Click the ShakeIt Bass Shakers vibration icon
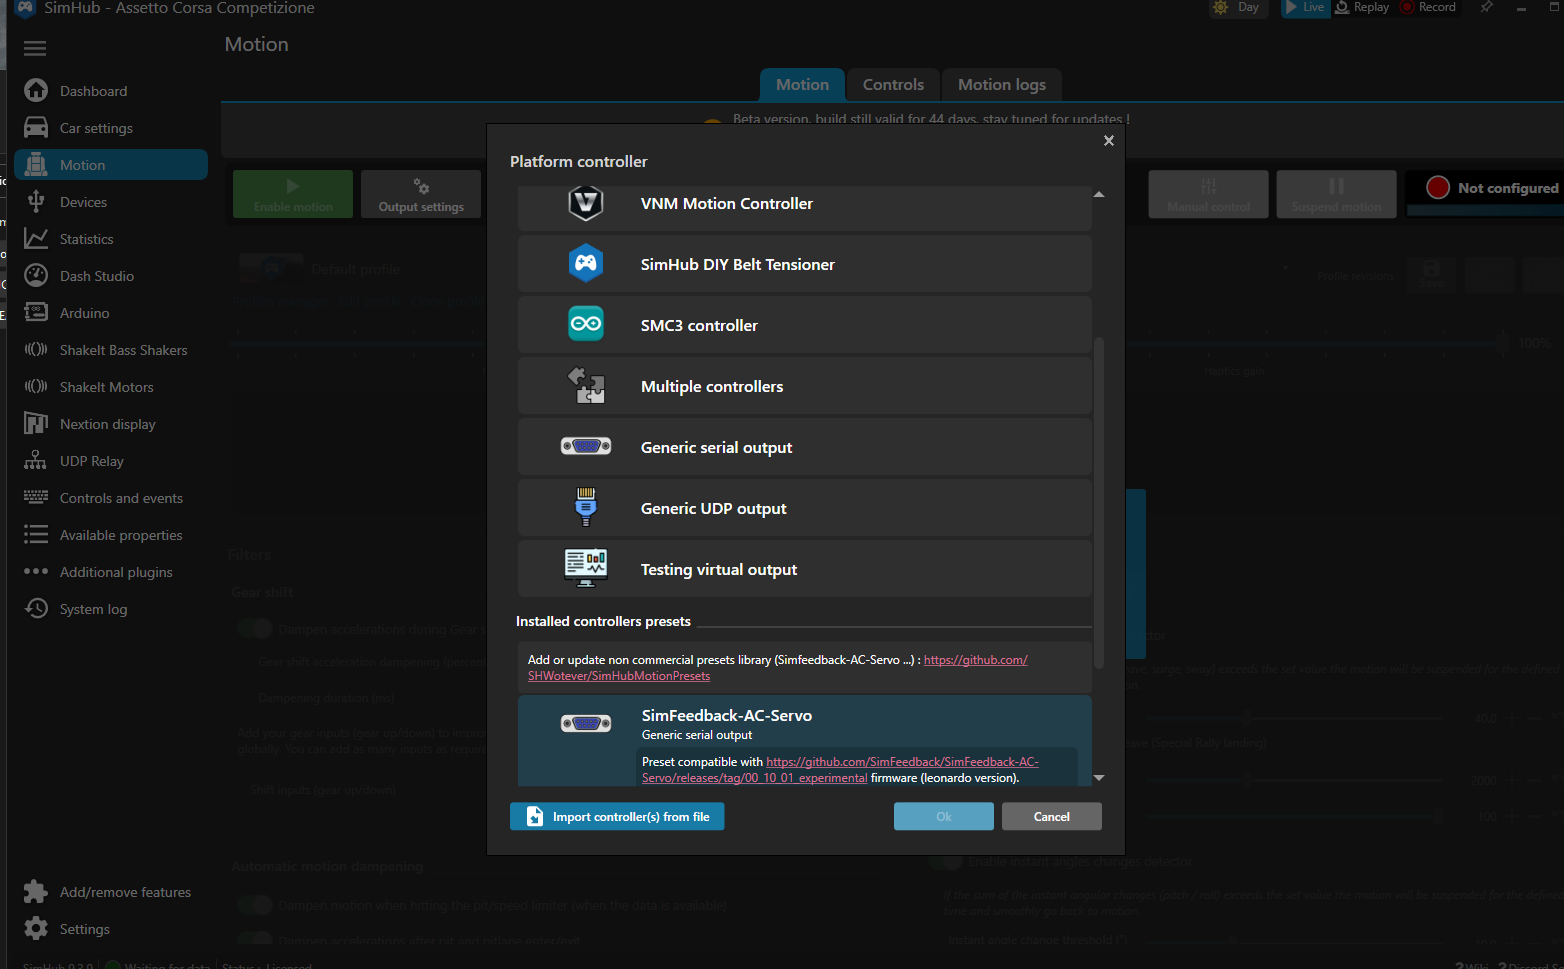This screenshot has width=1564, height=969. click(x=36, y=350)
